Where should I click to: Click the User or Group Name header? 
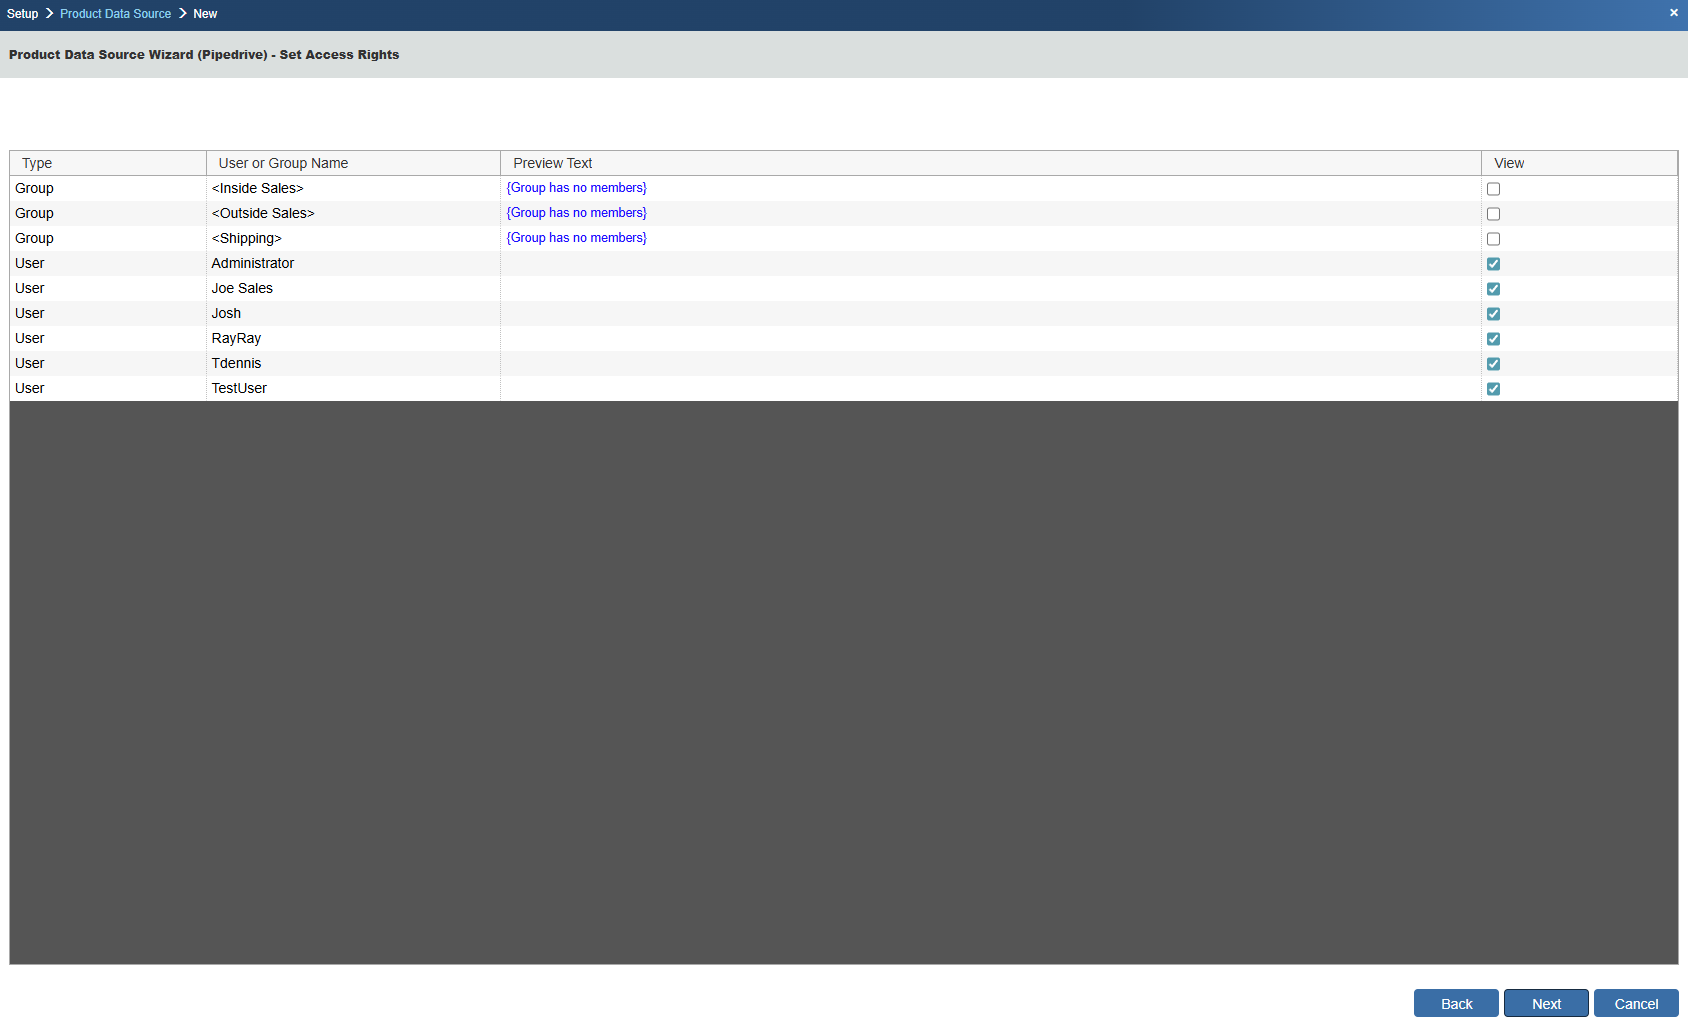coord(283,163)
